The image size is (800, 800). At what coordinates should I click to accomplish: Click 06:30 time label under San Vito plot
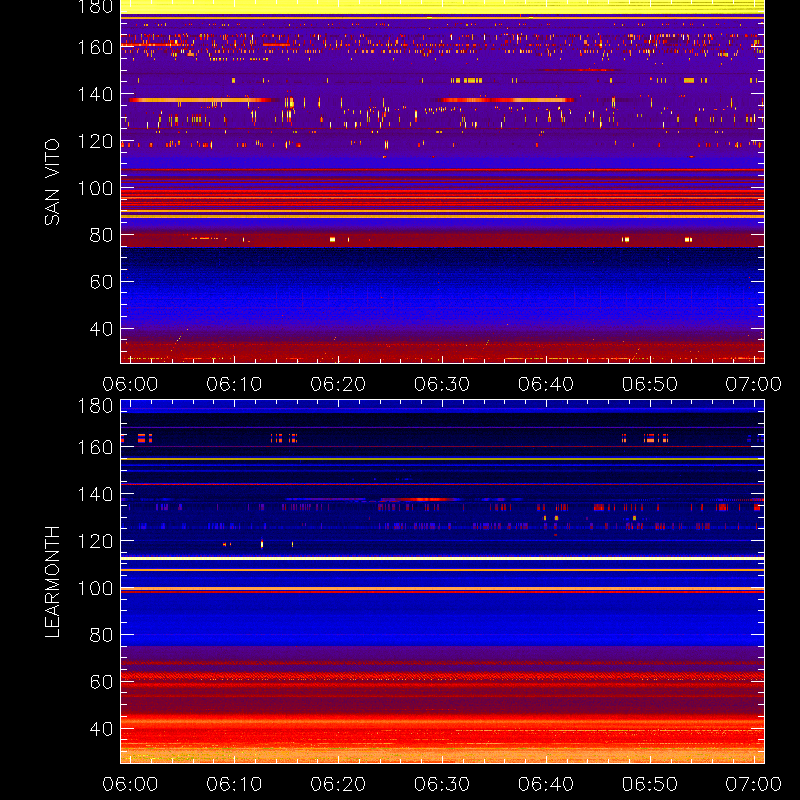(442, 384)
